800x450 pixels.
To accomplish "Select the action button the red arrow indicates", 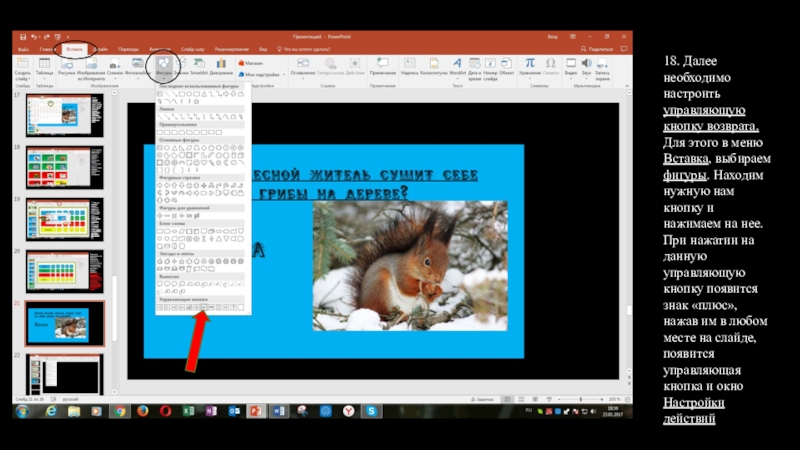I will (x=203, y=306).
